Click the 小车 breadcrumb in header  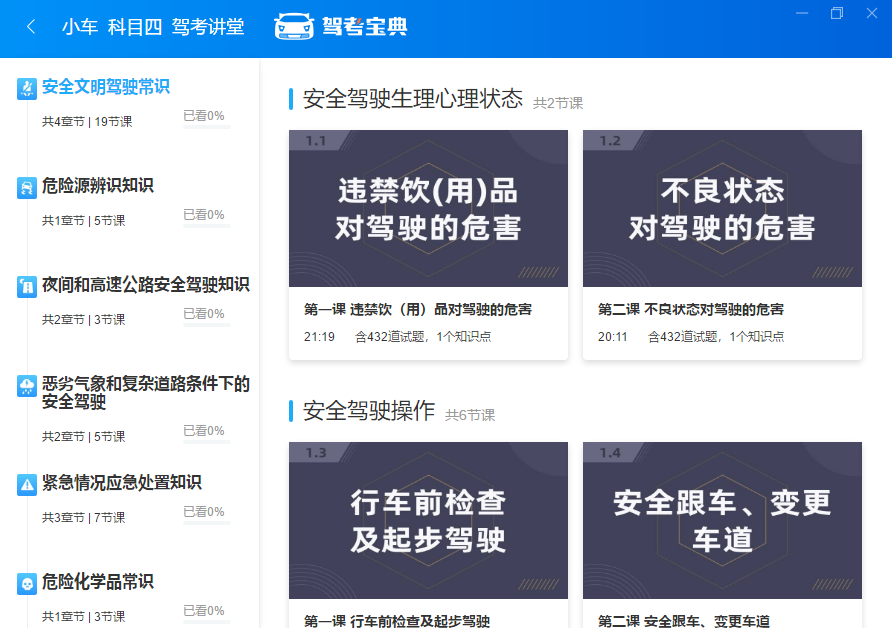pos(80,27)
